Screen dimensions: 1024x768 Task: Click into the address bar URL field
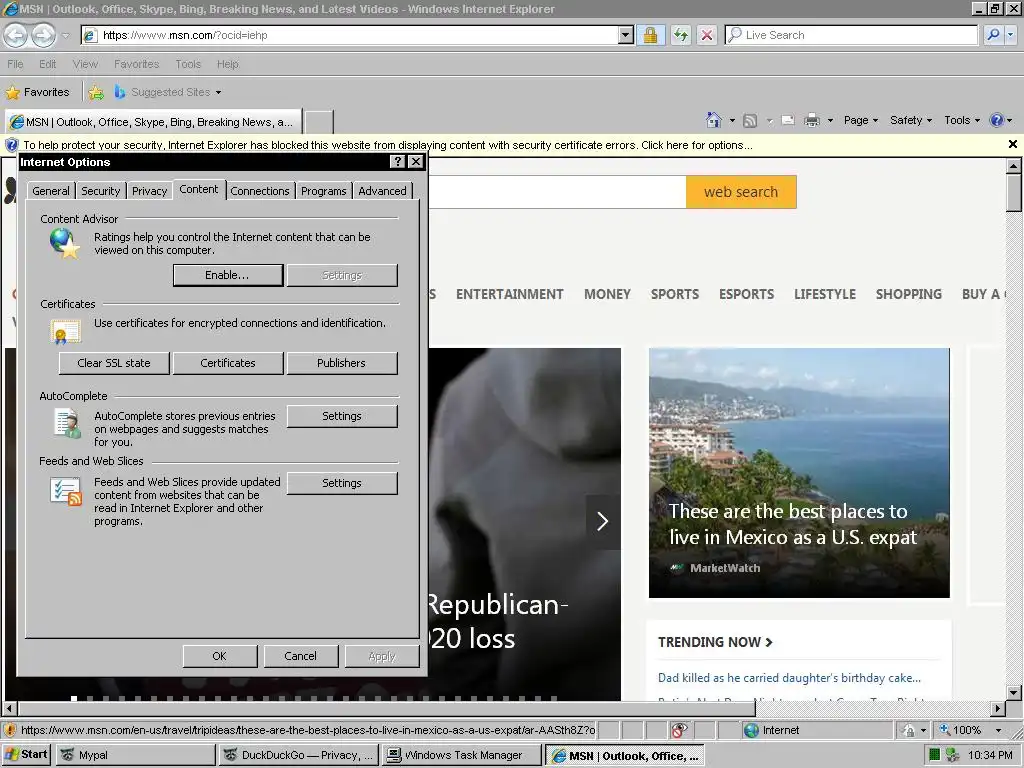coord(359,35)
